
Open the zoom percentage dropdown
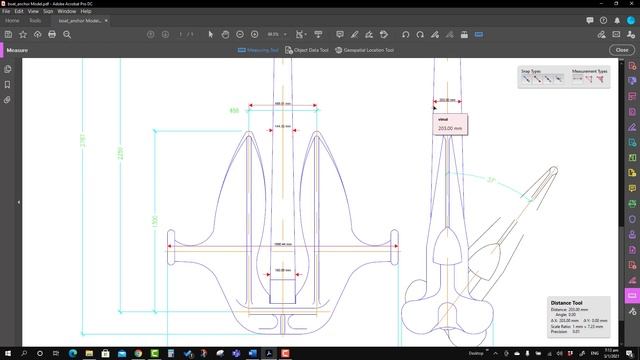coord(285,35)
